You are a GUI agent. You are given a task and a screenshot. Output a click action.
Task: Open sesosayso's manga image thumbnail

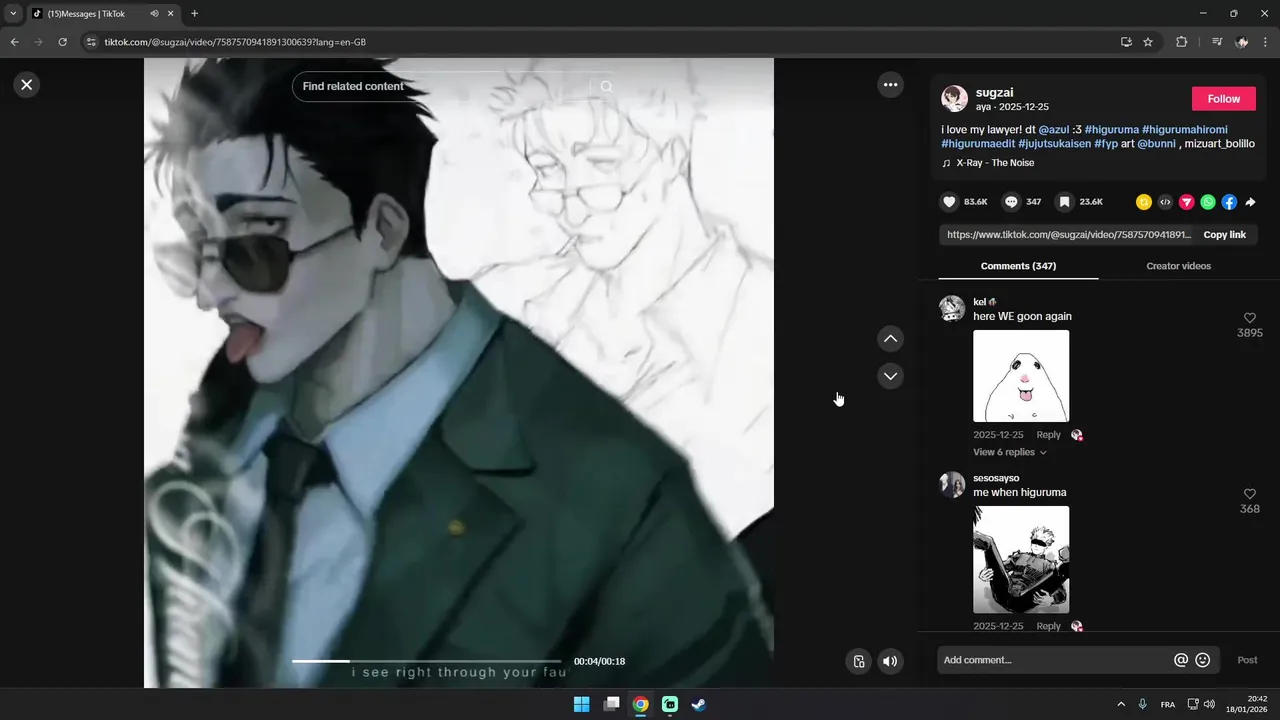pos(1021,560)
